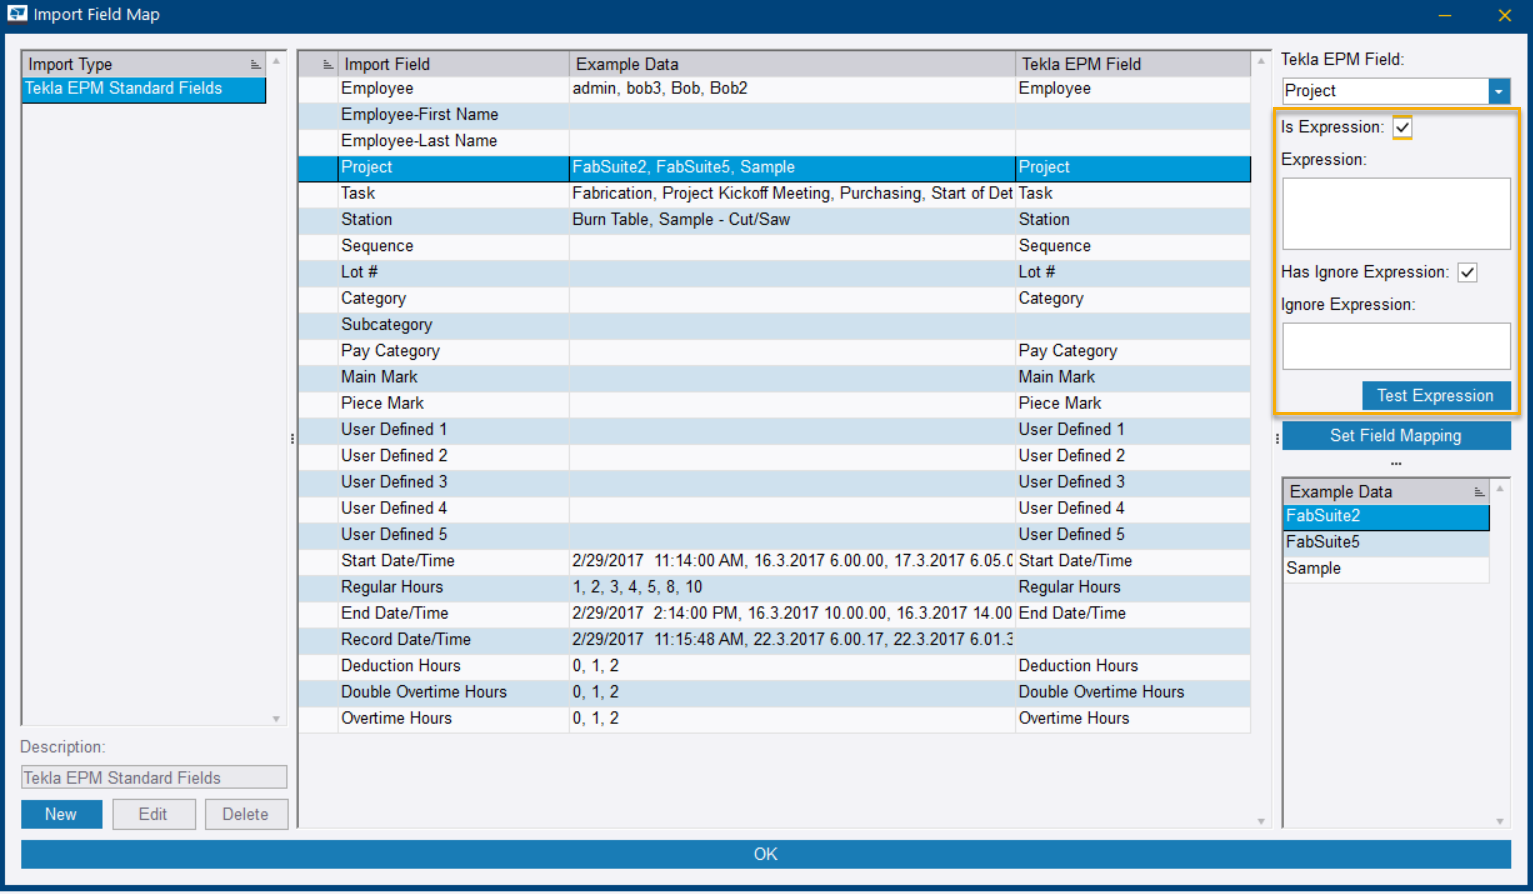Select the Employee import field row
The height and width of the screenshot is (894, 1533).
(x=774, y=89)
